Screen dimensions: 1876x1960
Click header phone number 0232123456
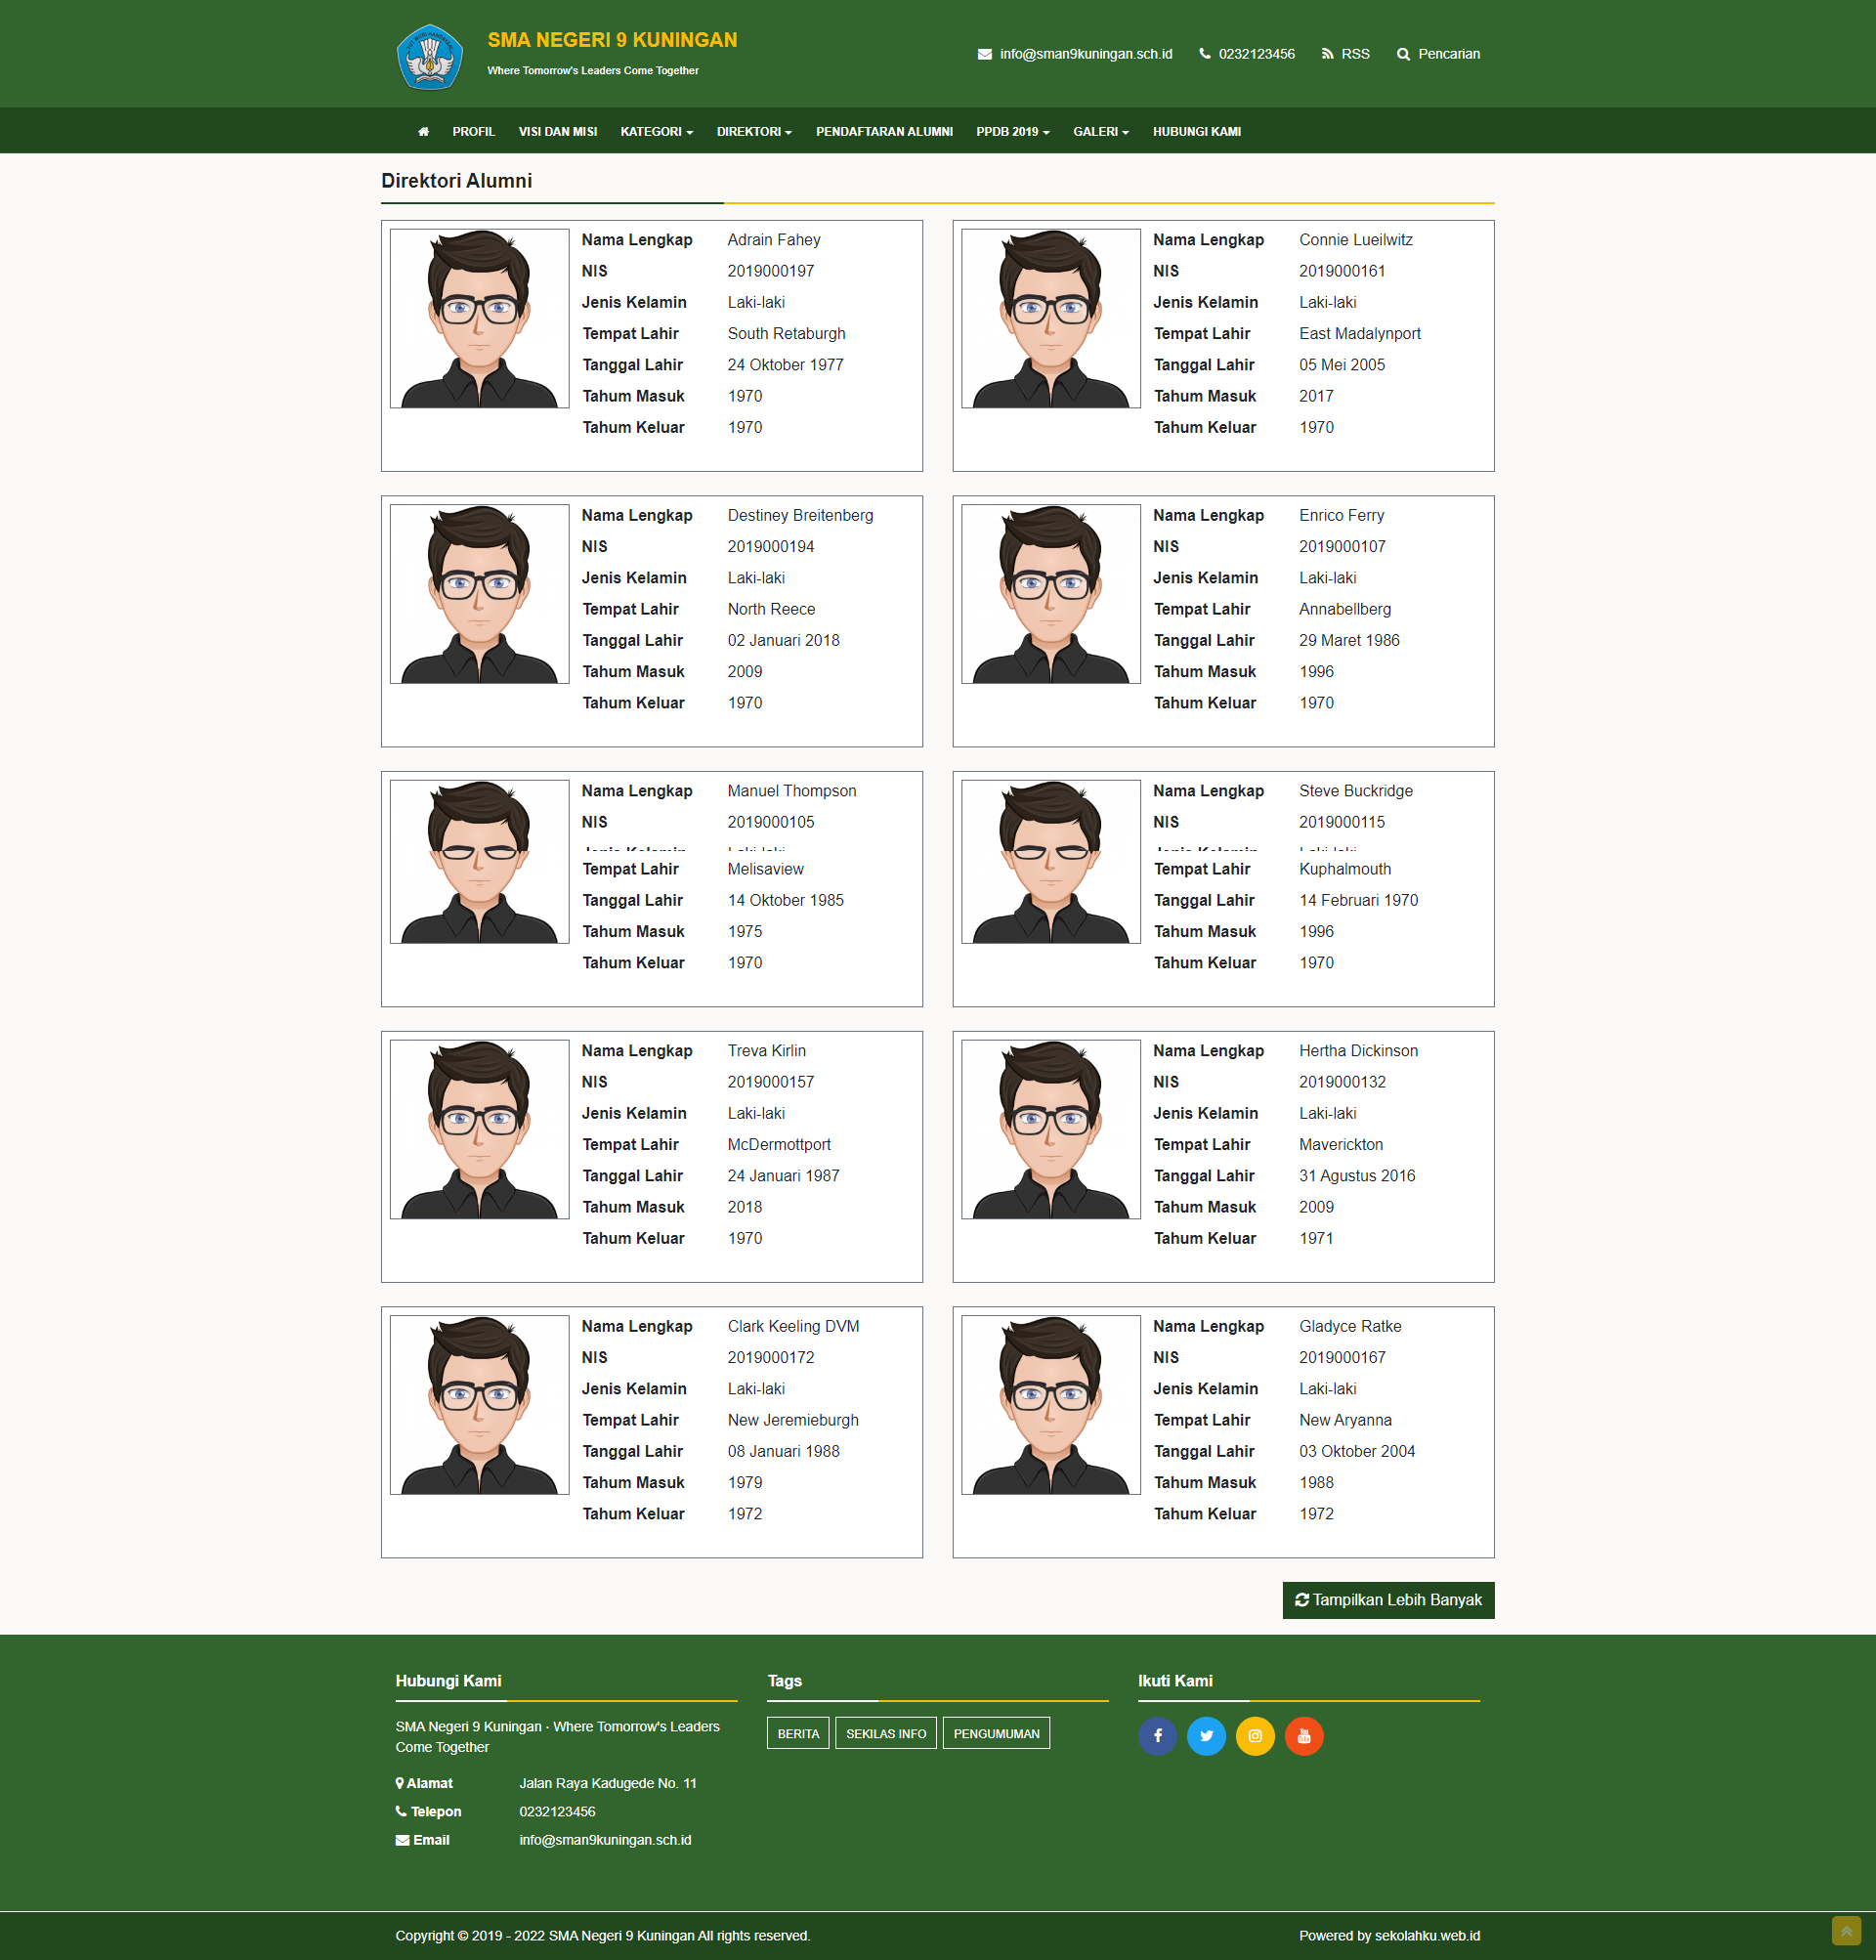[x=1256, y=54]
